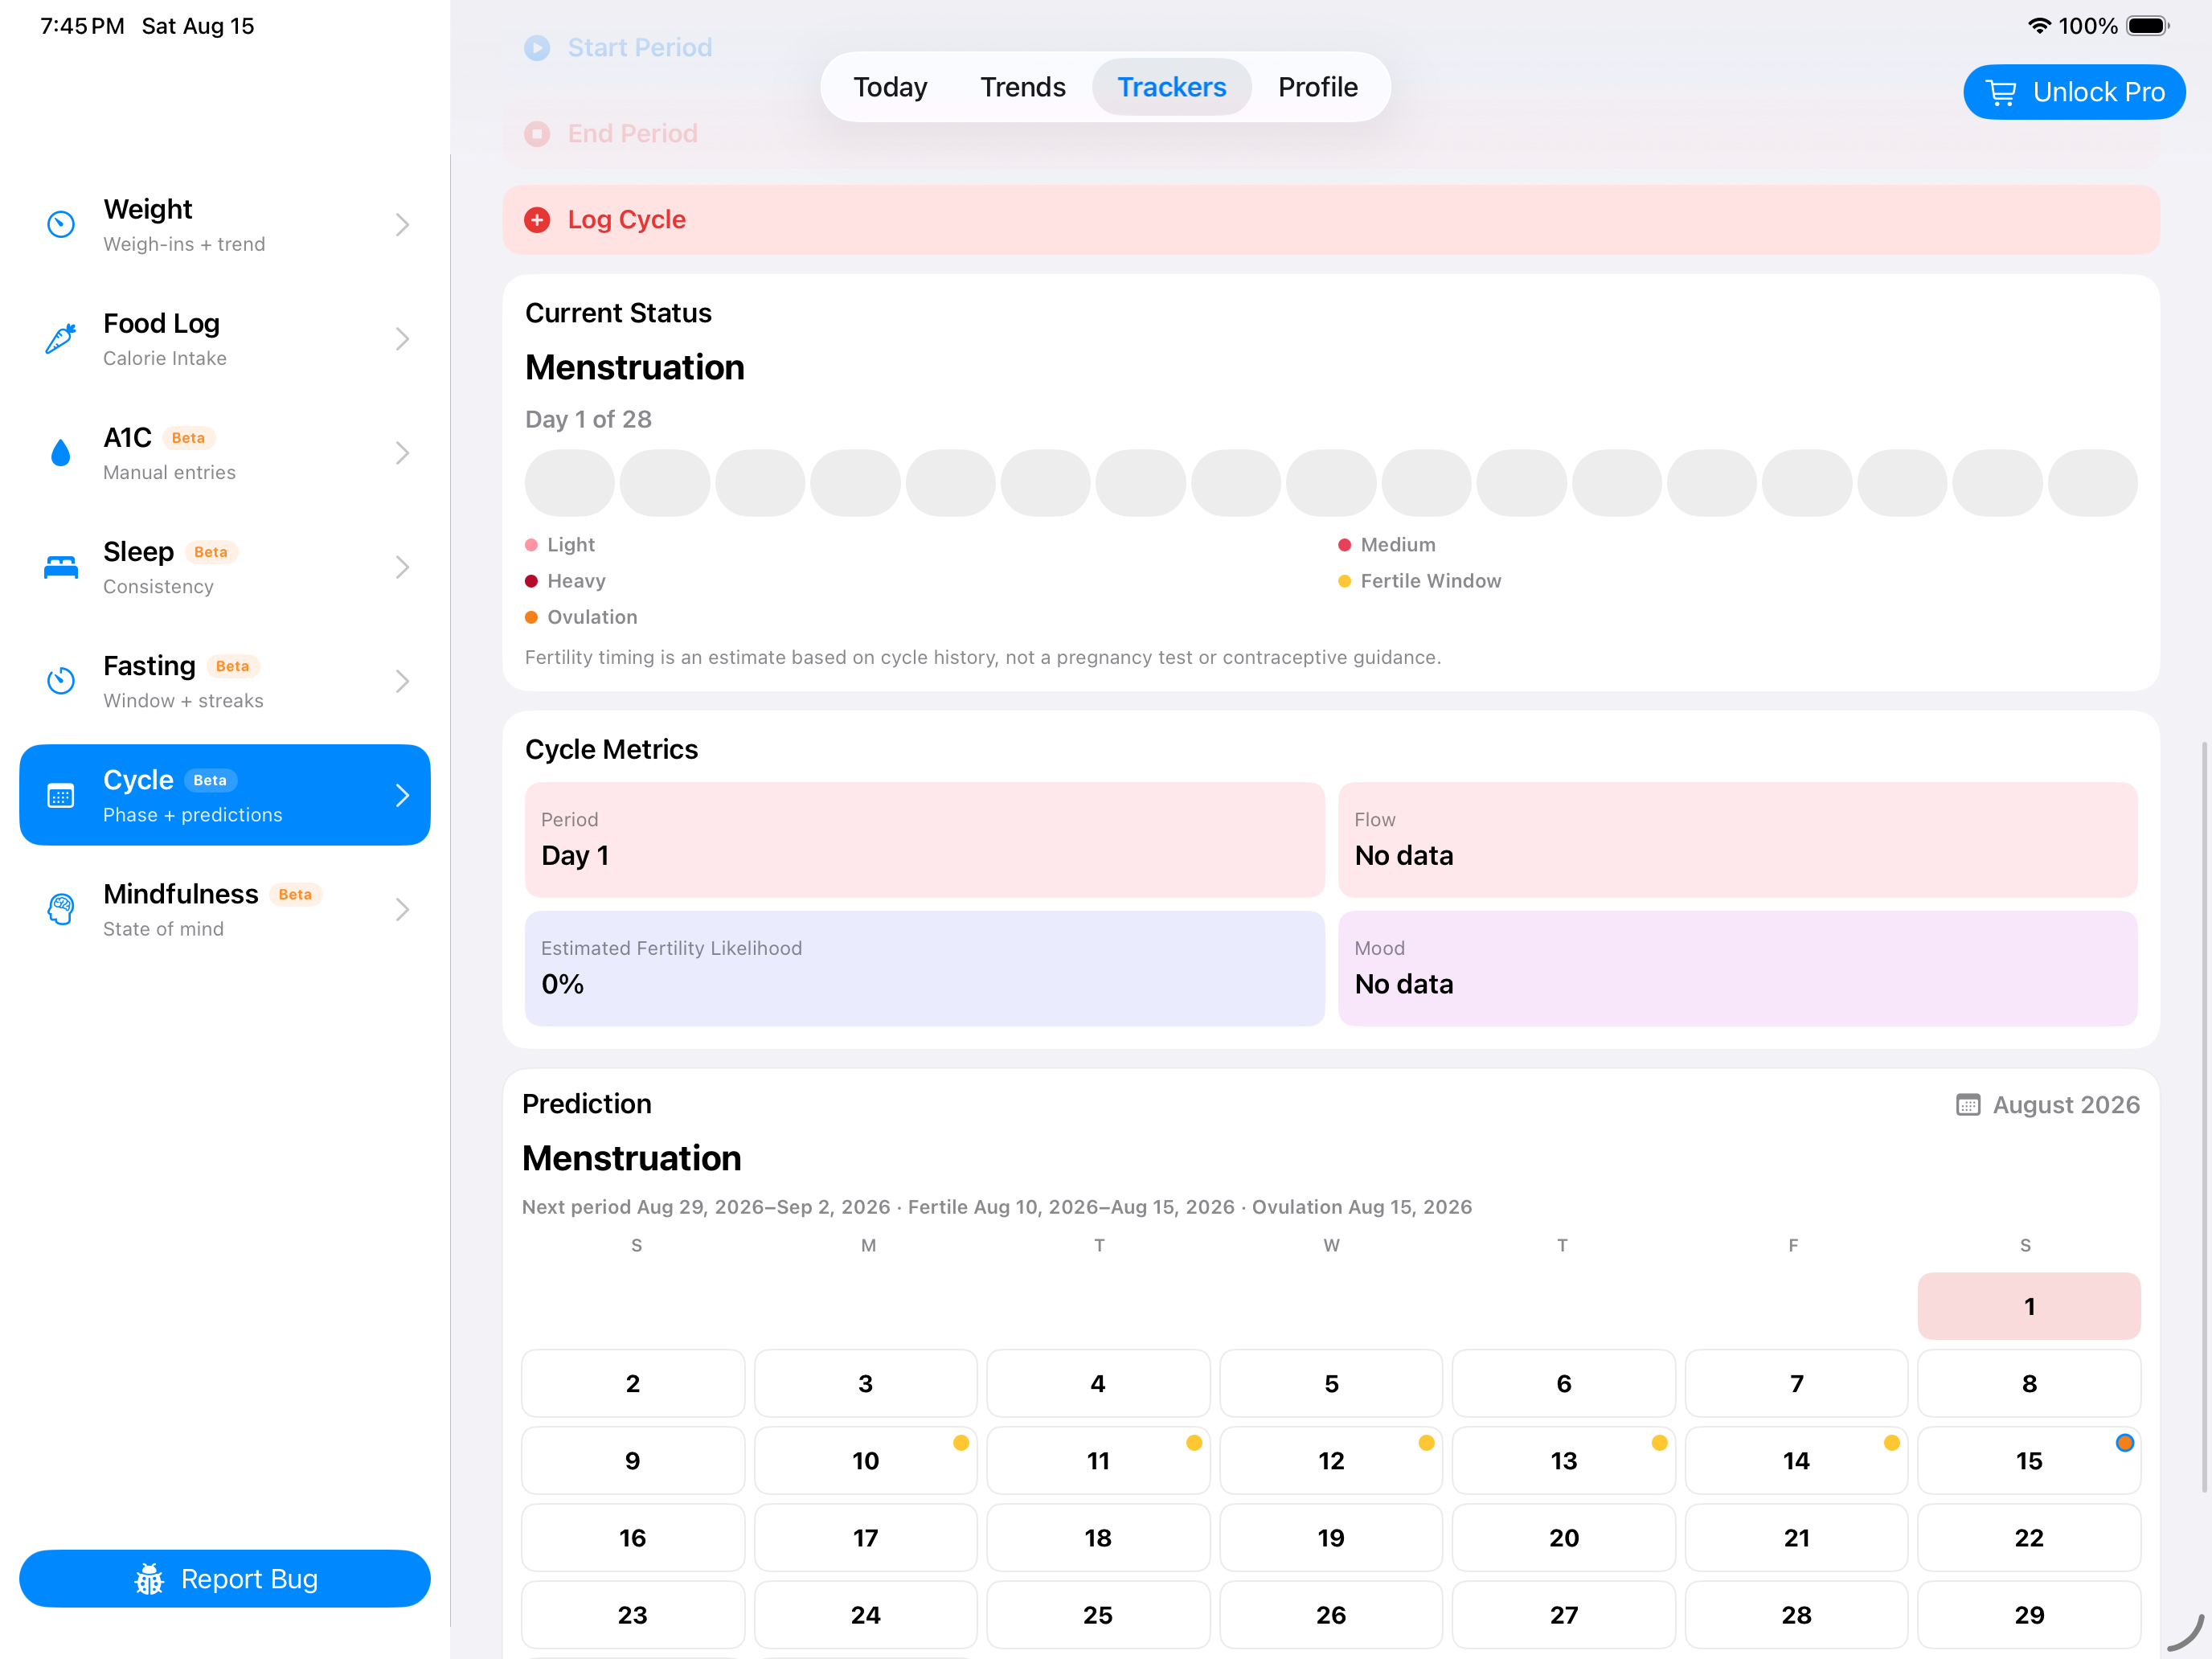Open the Profile tab
Image resolution: width=2212 pixels, height=1659 pixels.
point(1317,87)
